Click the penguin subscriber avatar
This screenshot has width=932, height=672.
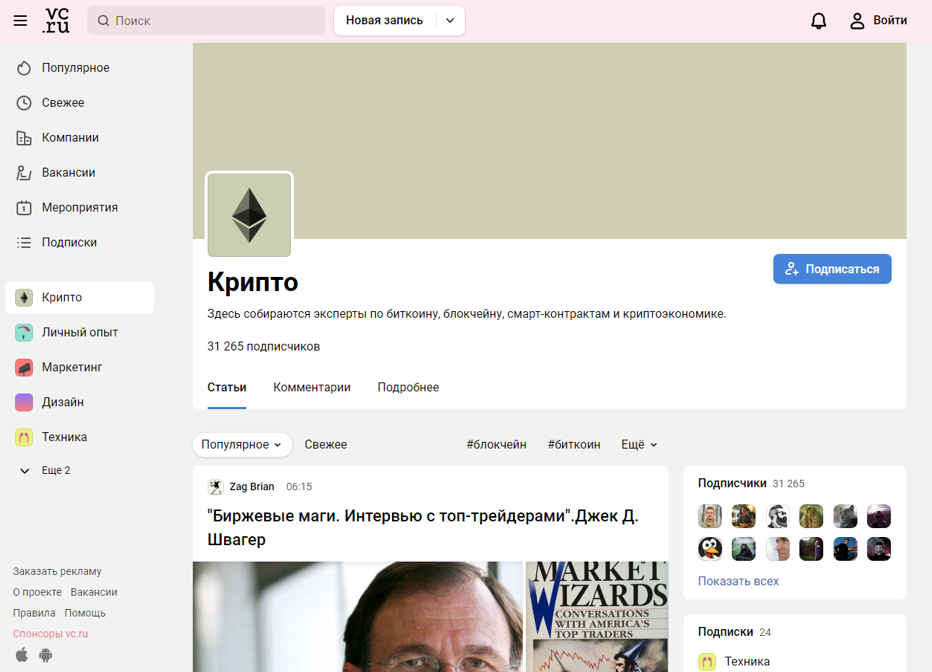pos(710,549)
